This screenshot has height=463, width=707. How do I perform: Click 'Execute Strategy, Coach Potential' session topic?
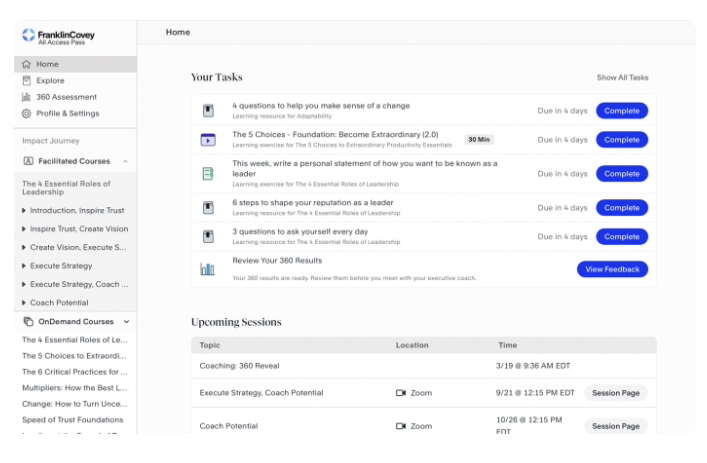262,393
